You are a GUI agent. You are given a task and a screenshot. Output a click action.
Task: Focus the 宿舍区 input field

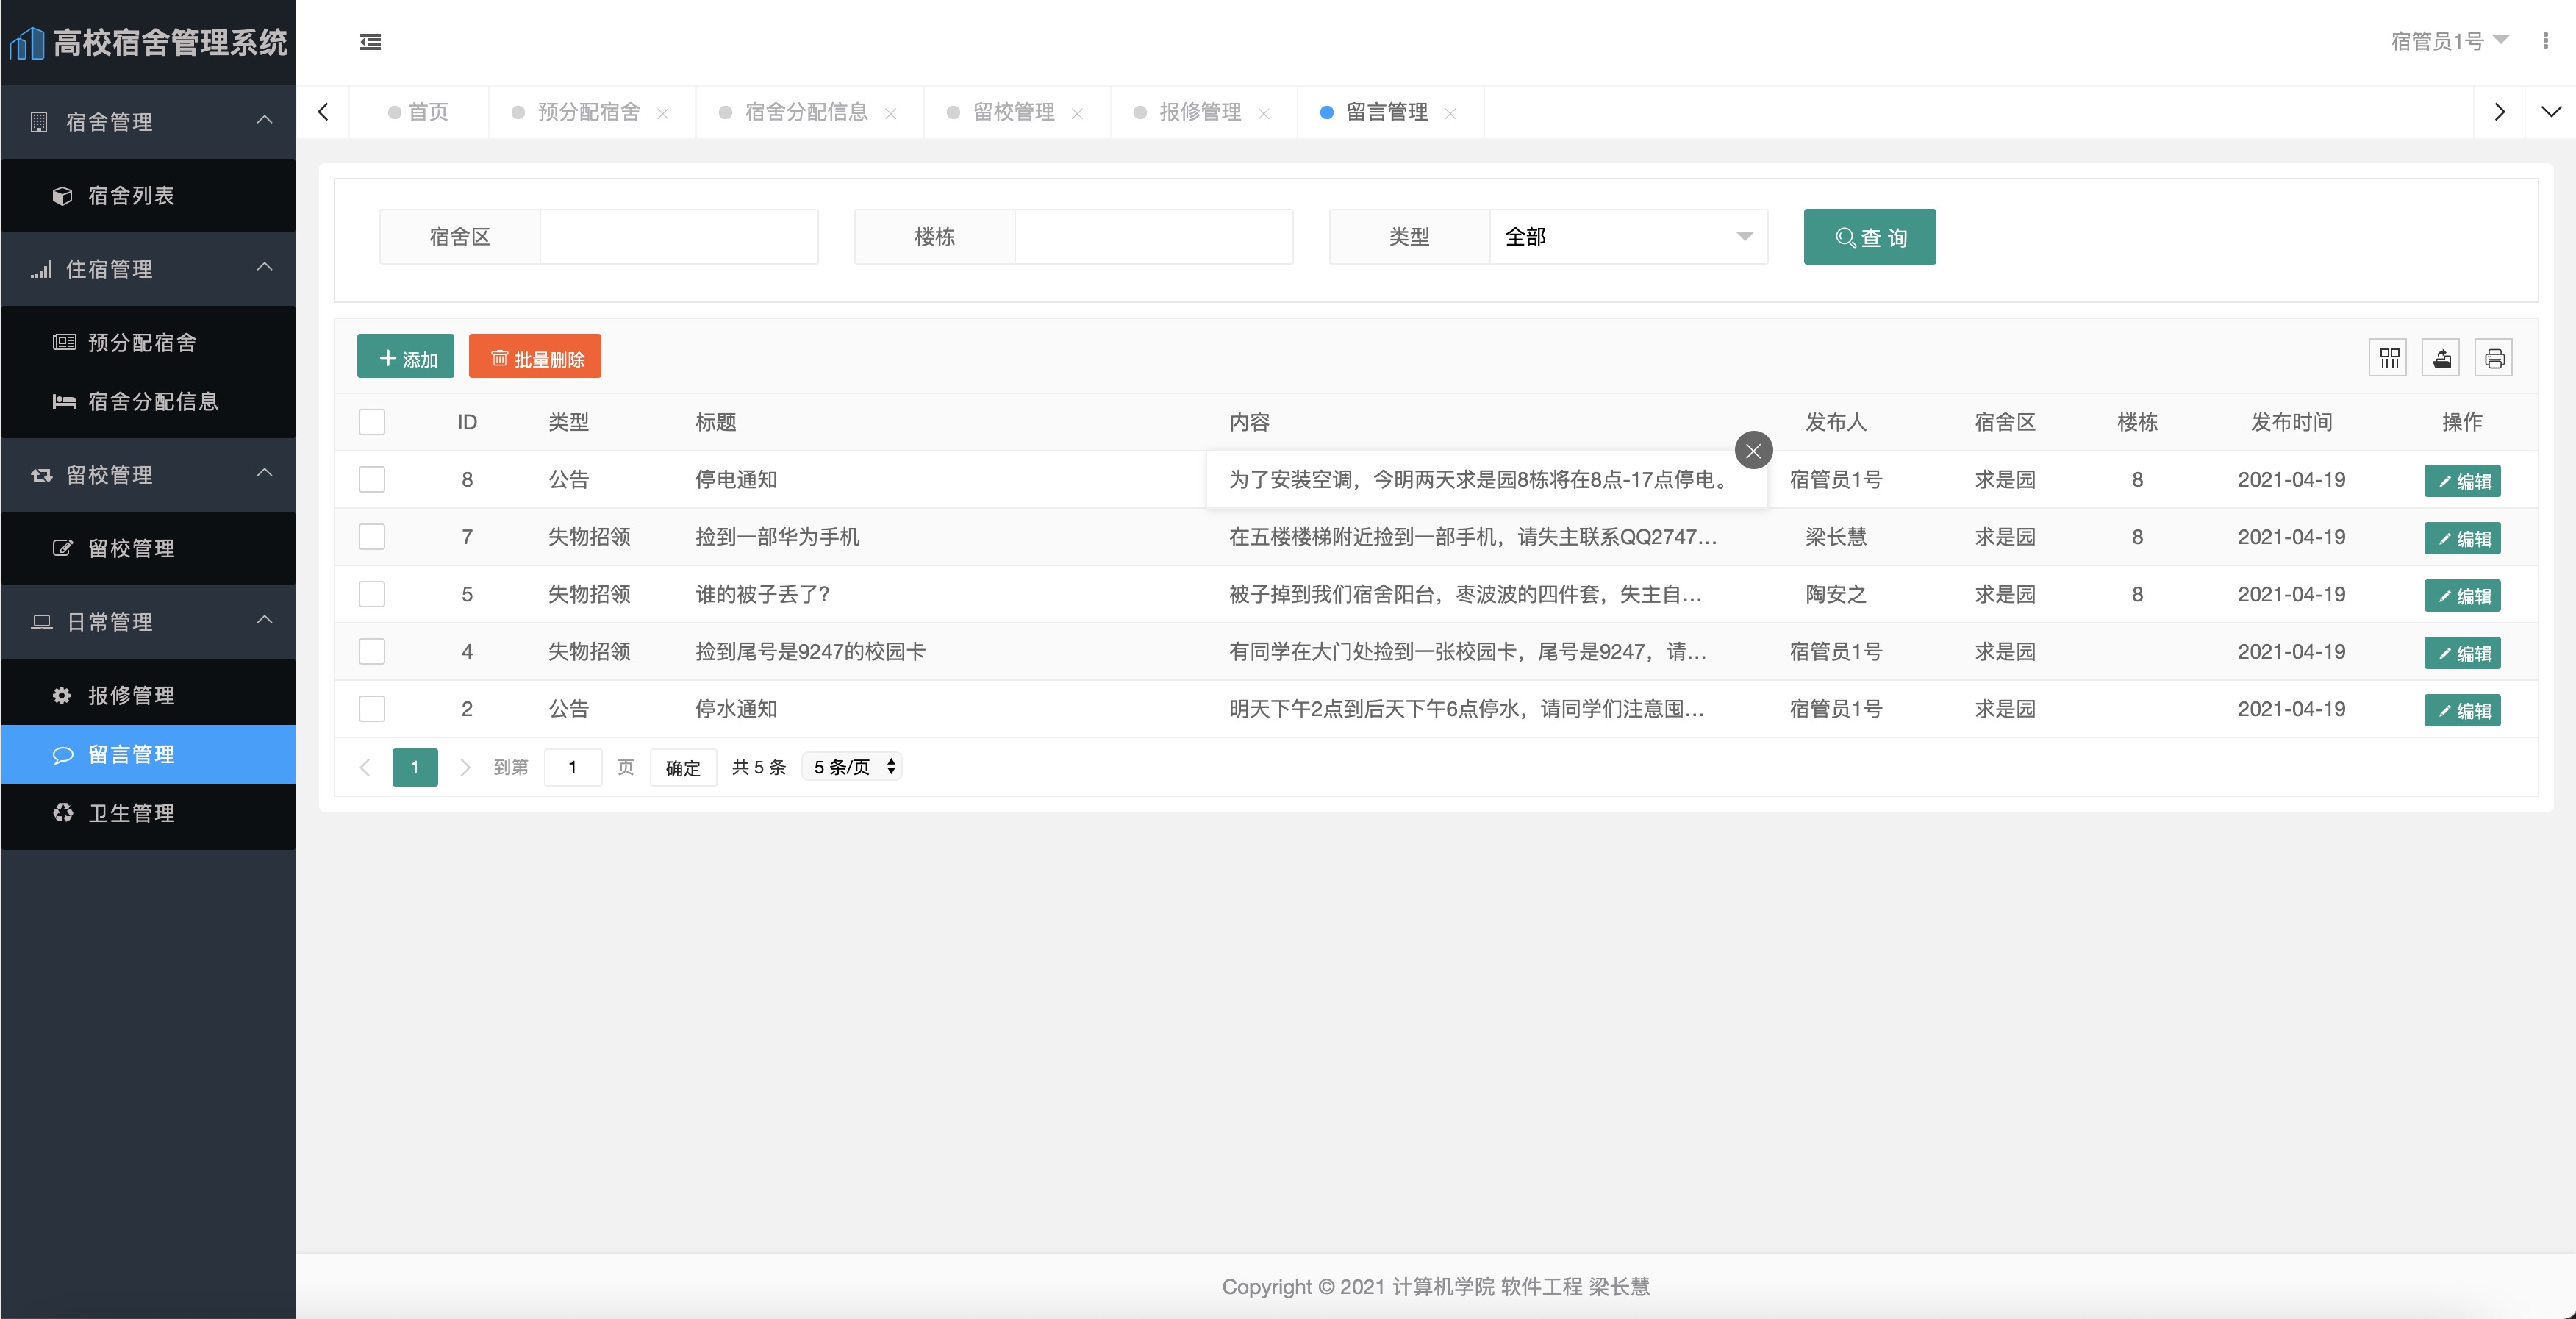click(x=679, y=237)
